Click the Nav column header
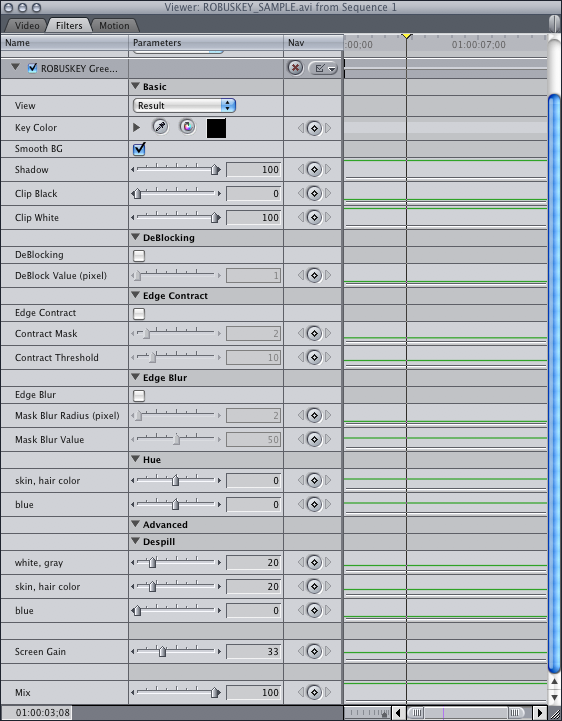Viewport: 562px width, 721px height. 313,43
